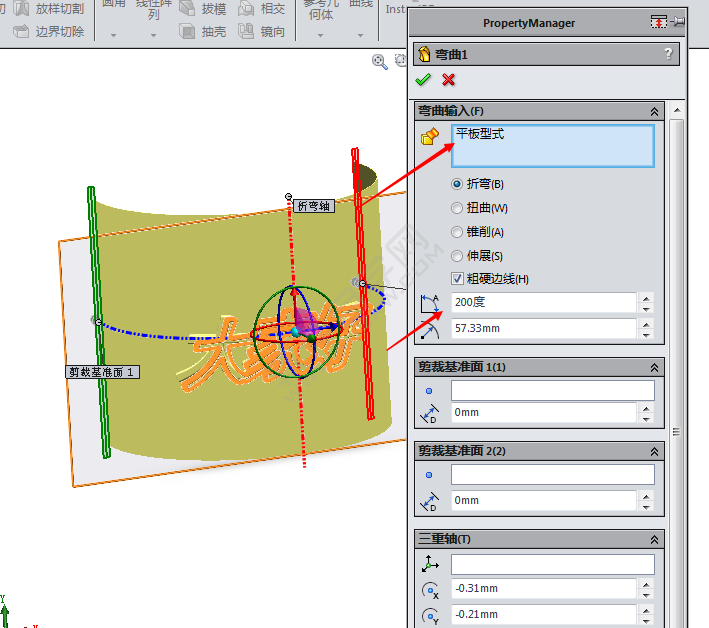Image resolution: width=709 pixels, height=628 pixels.
Task: Open the 曲线 curves dropdown arrow
Action: click(360, 35)
